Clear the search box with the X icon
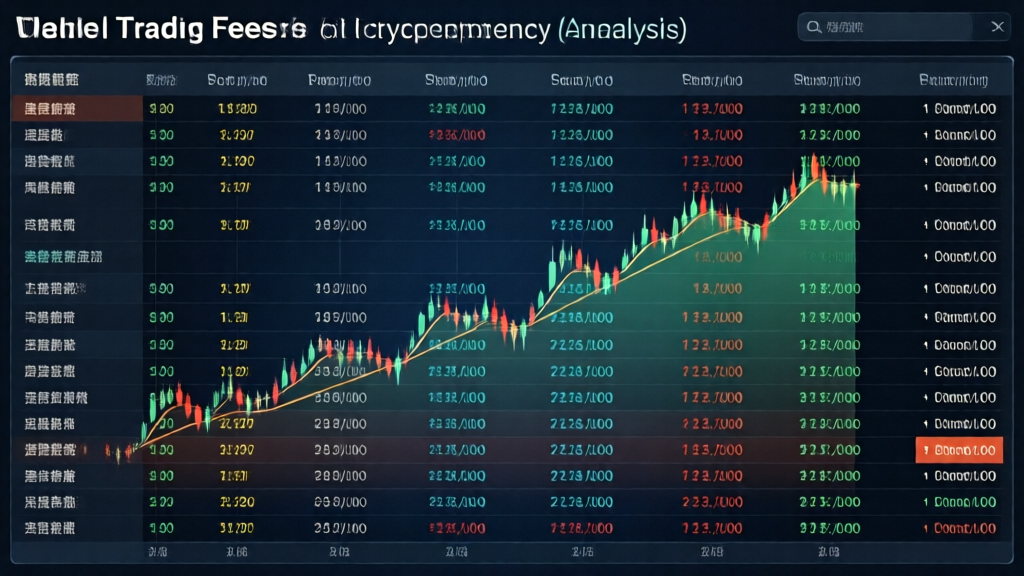 coord(996,27)
